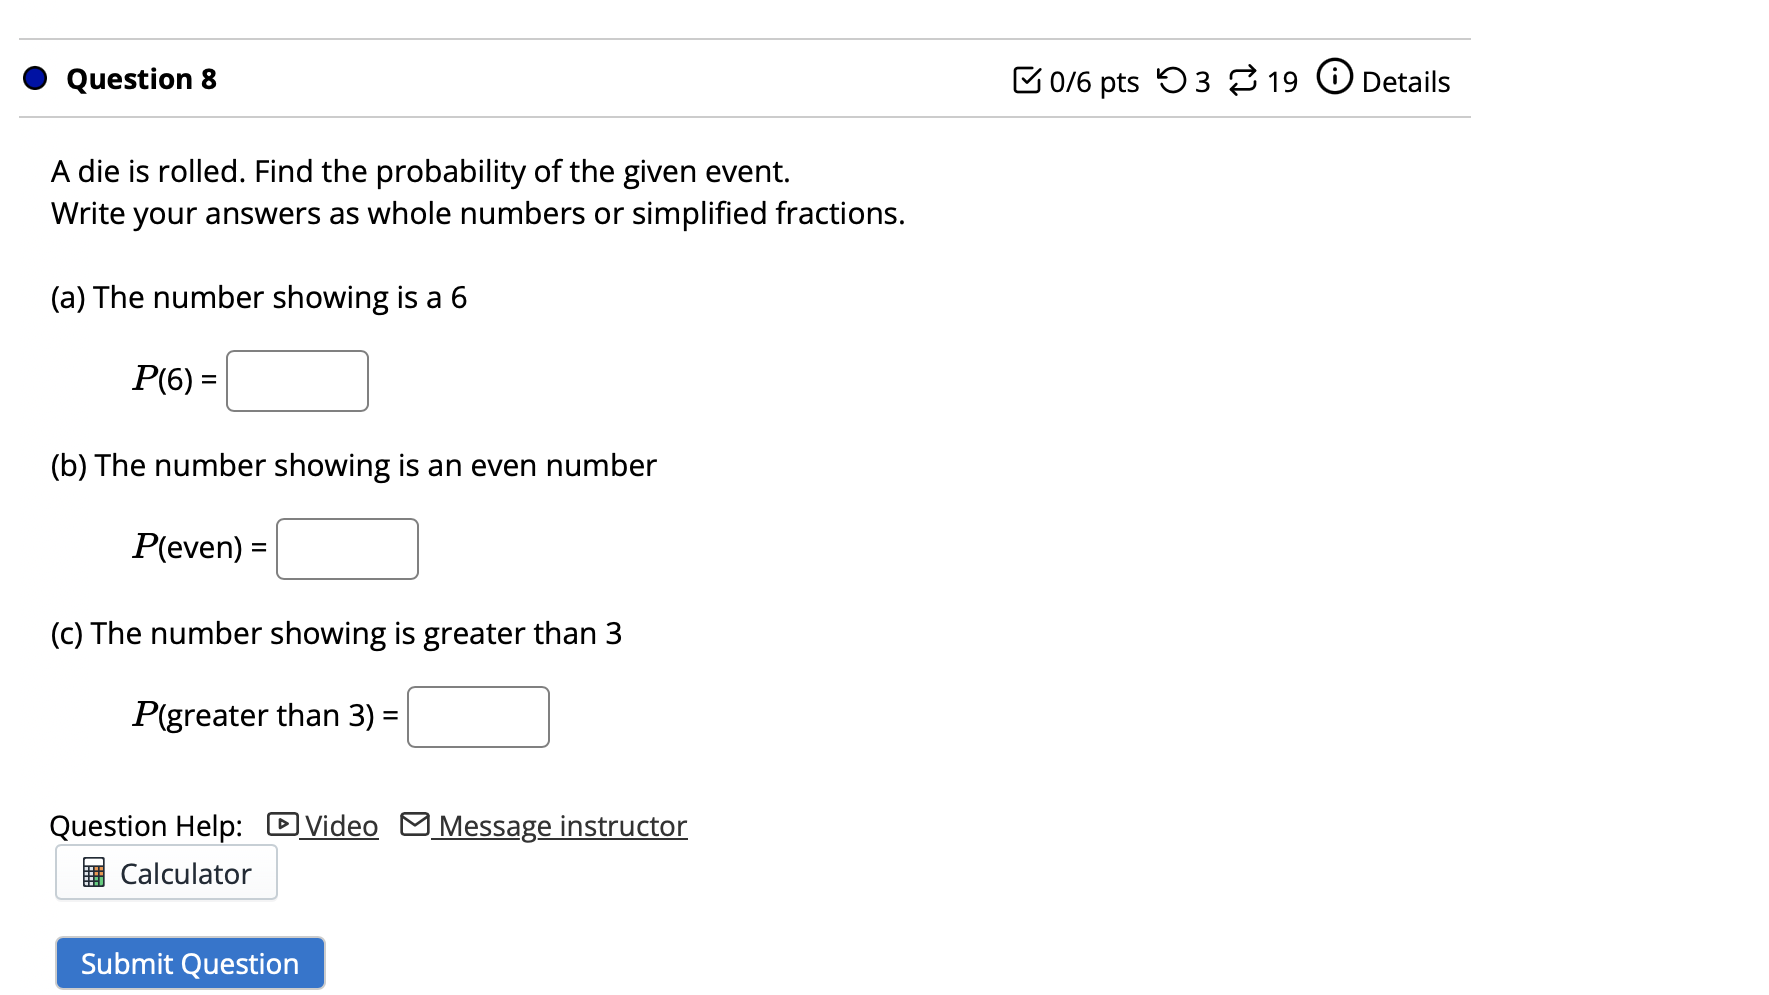Click the P(greater than 3) answer box

477,716
